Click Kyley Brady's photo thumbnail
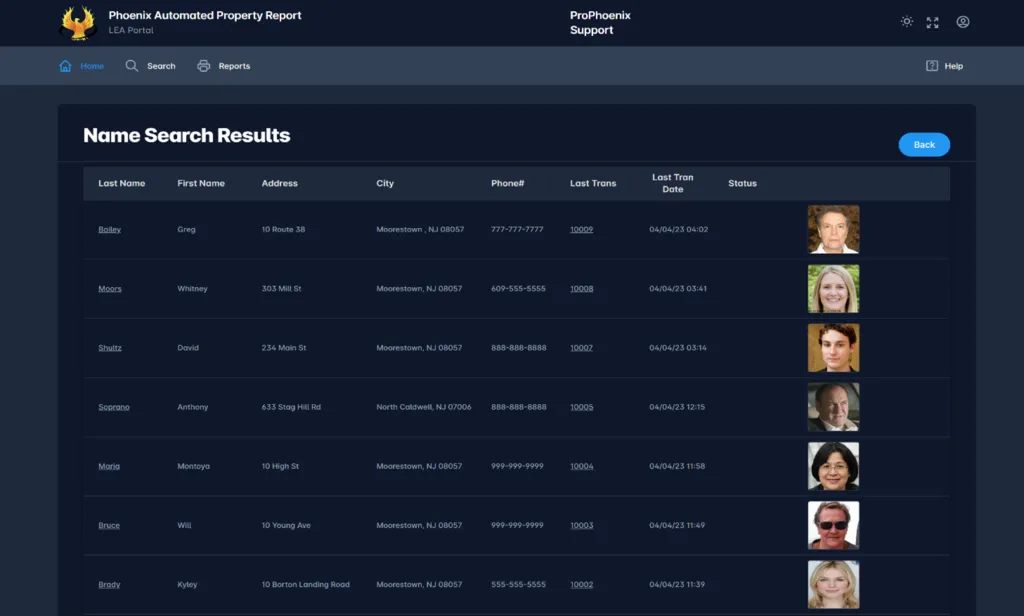The width and height of the screenshot is (1024, 616). click(833, 585)
